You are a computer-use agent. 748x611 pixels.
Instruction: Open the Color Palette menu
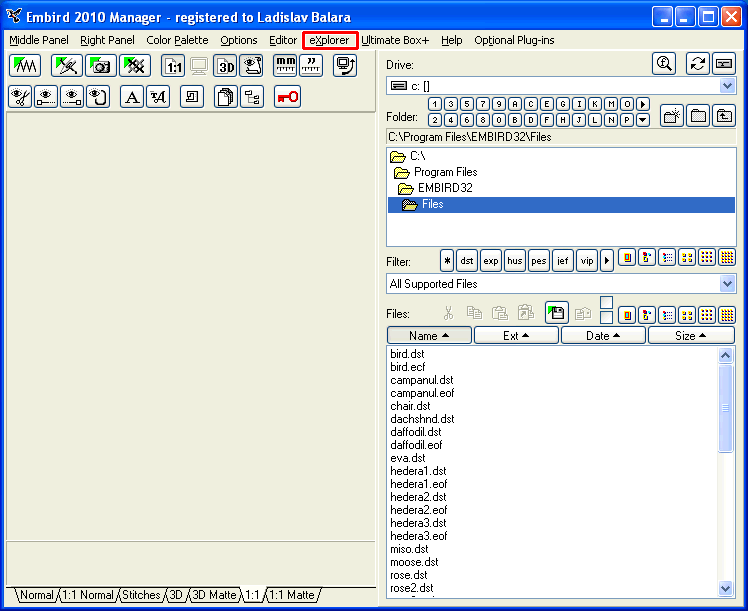[x=177, y=41]
